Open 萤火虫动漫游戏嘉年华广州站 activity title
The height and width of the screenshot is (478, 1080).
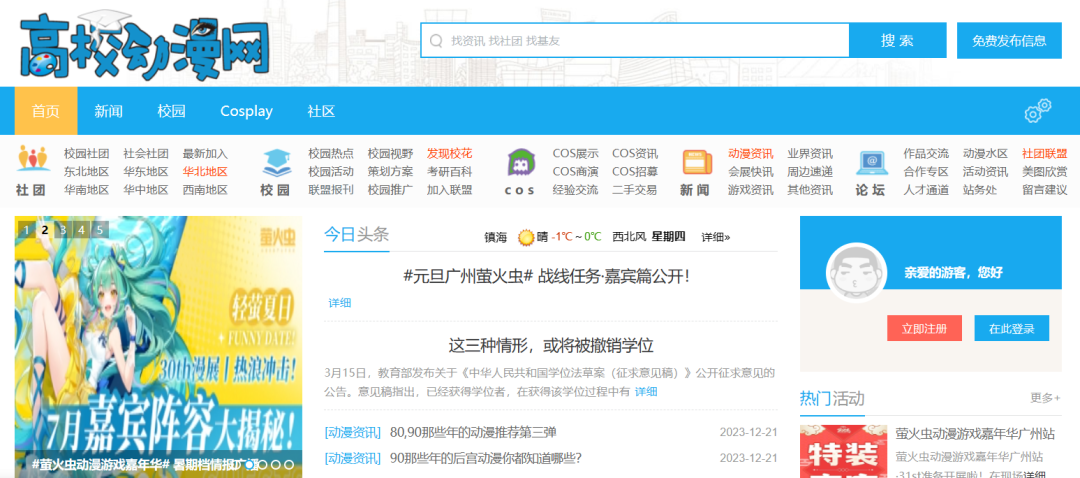click(x=975, y=434)
